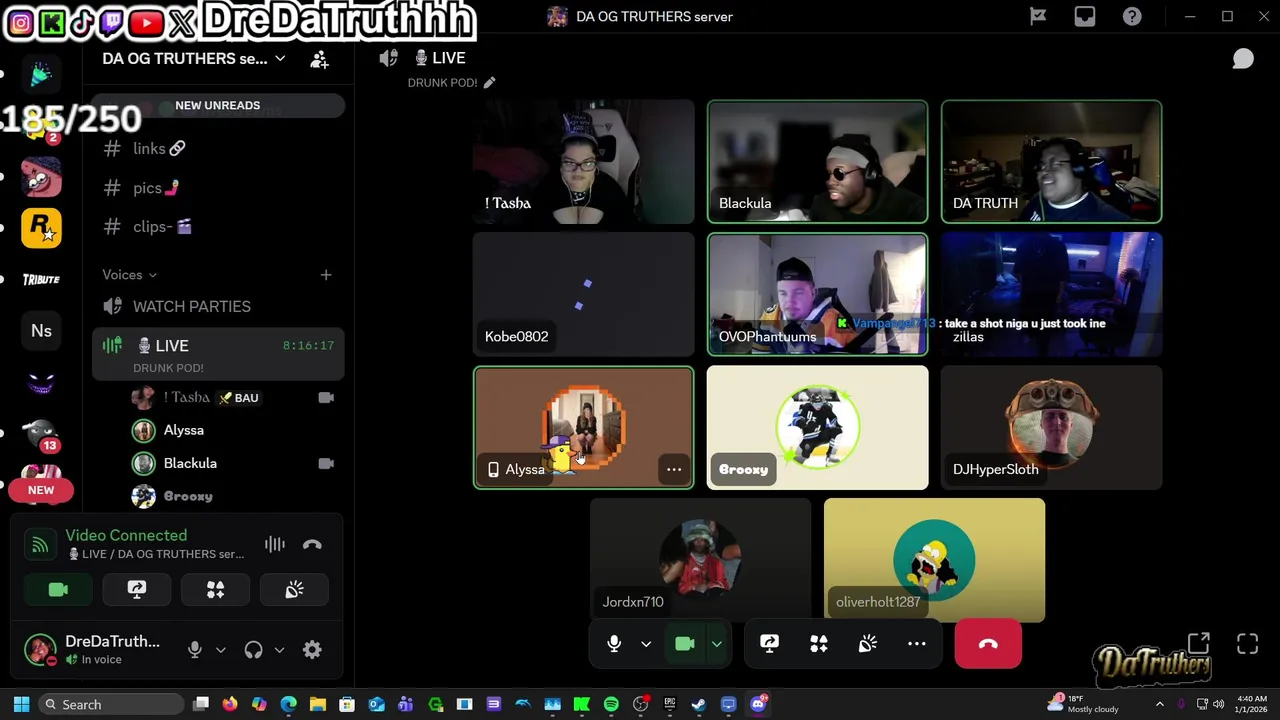Viewport: 1280px width, 720px height.
Task: Open Spotify from the taskbar
Action: (x=611, y=704)
